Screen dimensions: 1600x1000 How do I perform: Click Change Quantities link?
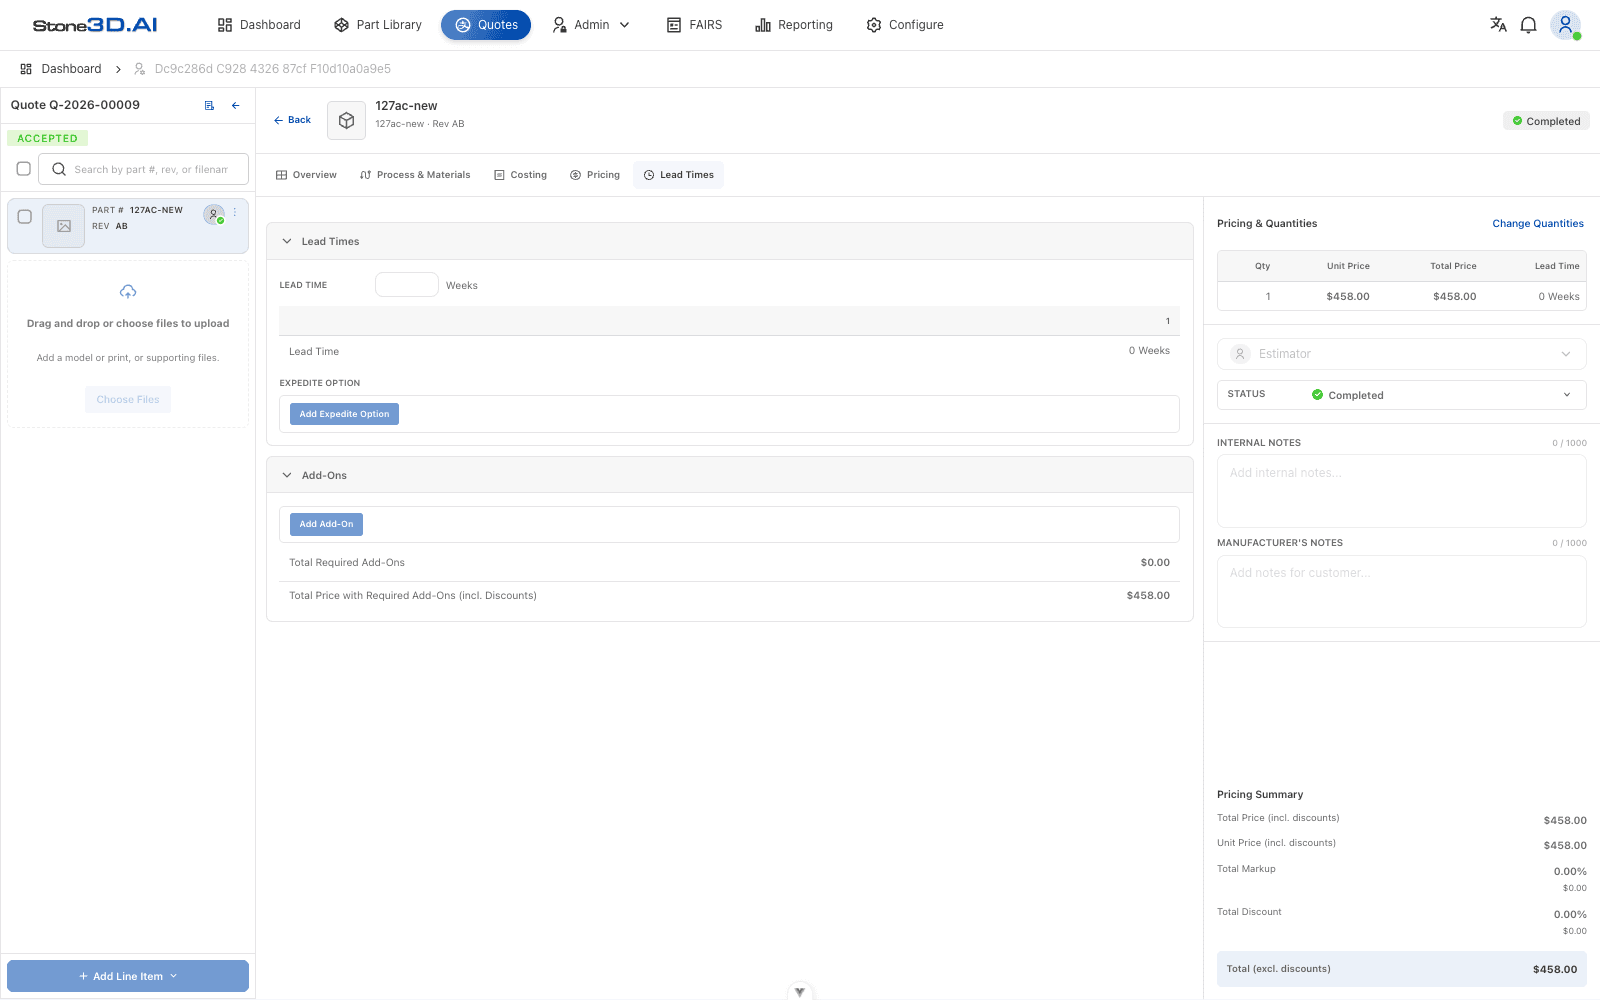point(1538,224)
